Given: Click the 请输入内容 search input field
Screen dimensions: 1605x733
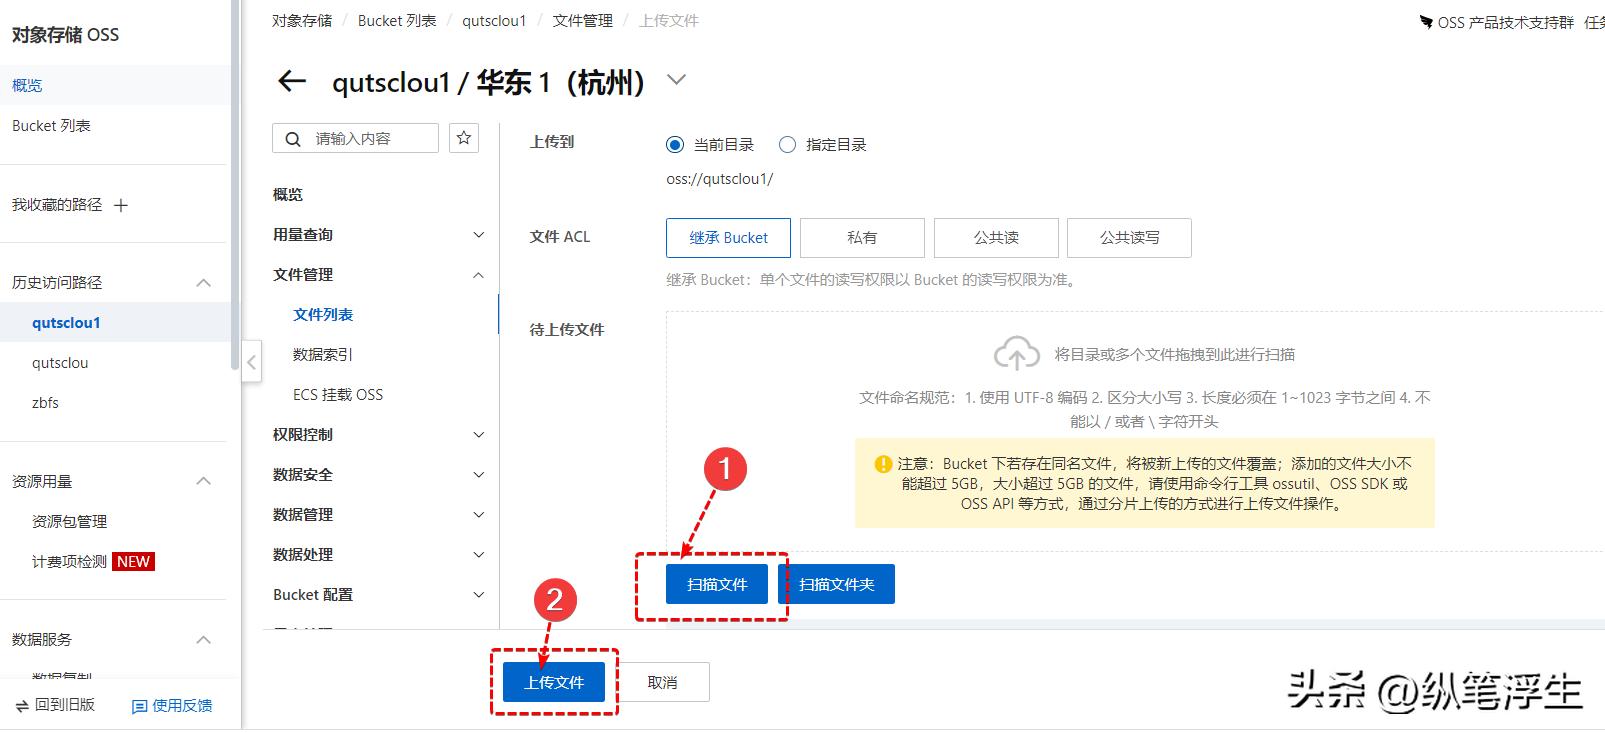Looking at the screenshot, I should [355, 138].
